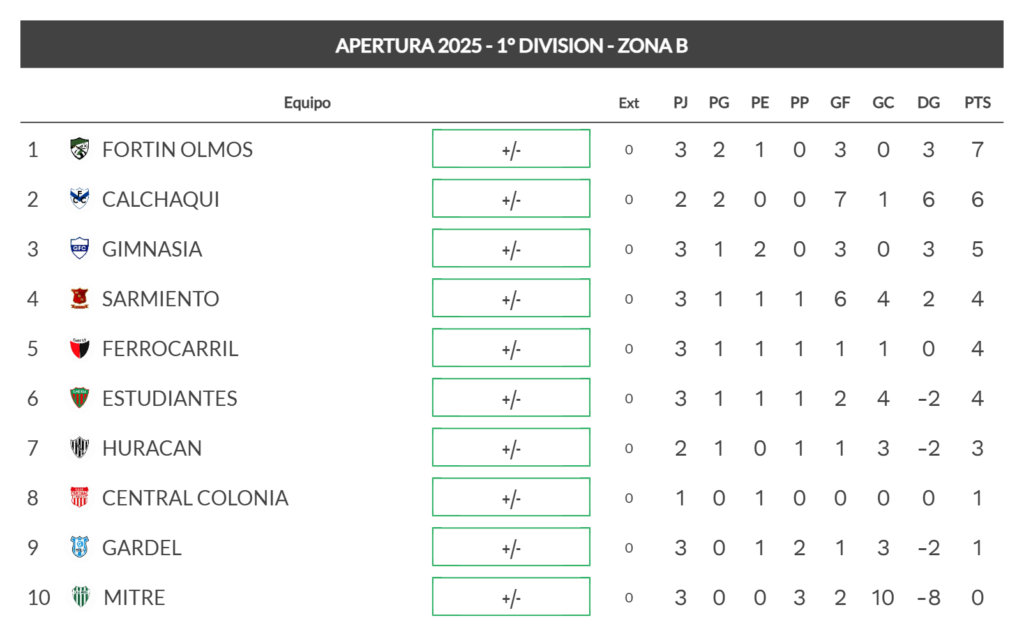This screenshot has height=642, width=1024.
Task: Click the Gardel team crest
Action: (x=79, y=548)
